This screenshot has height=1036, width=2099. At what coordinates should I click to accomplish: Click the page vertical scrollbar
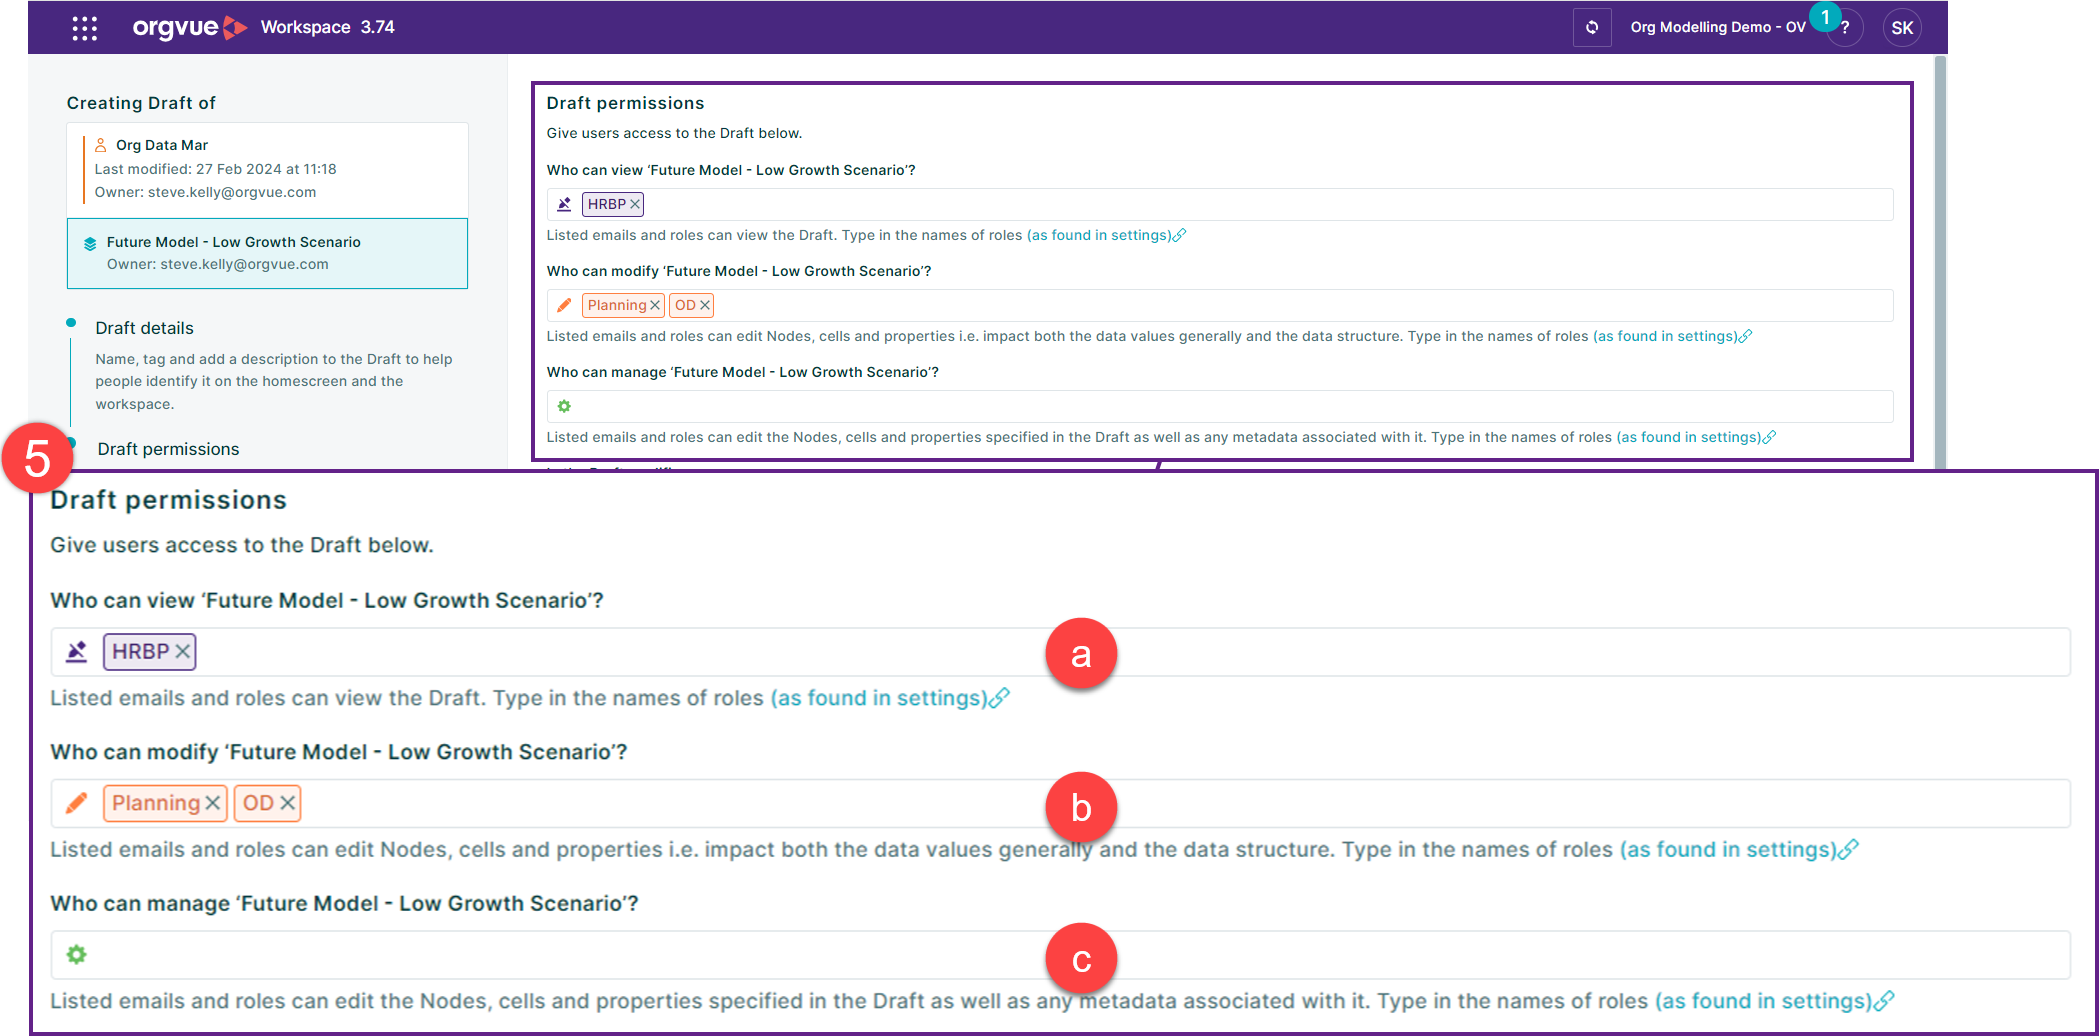1940,261
